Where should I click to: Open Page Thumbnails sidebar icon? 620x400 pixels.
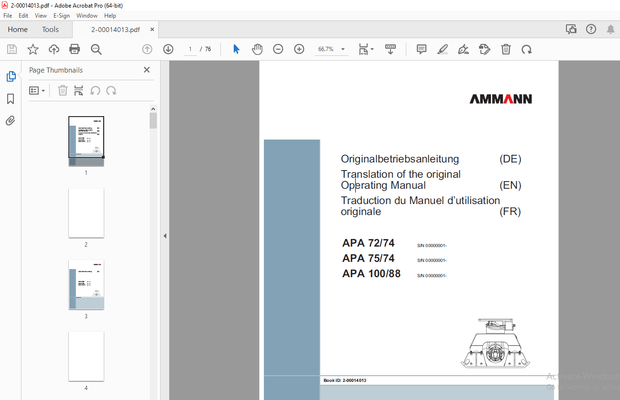pyautogui.click(x=11, y=76)
